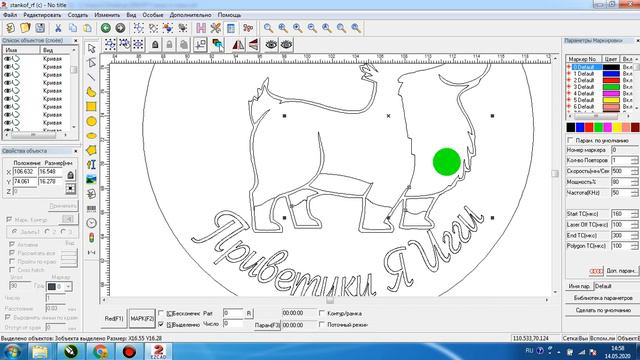The image size is (640, 360).
Task: Open the Библиотека параметров button
Action: (x=603, y=298)
